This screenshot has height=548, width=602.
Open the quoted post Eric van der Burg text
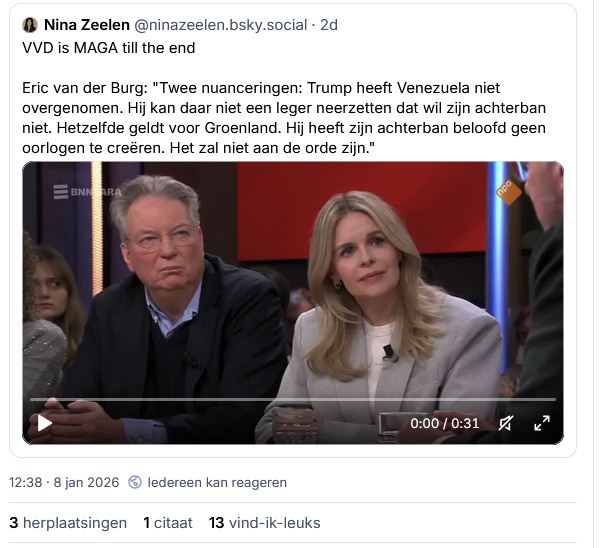pyautogui.click(x=284, y=118)
